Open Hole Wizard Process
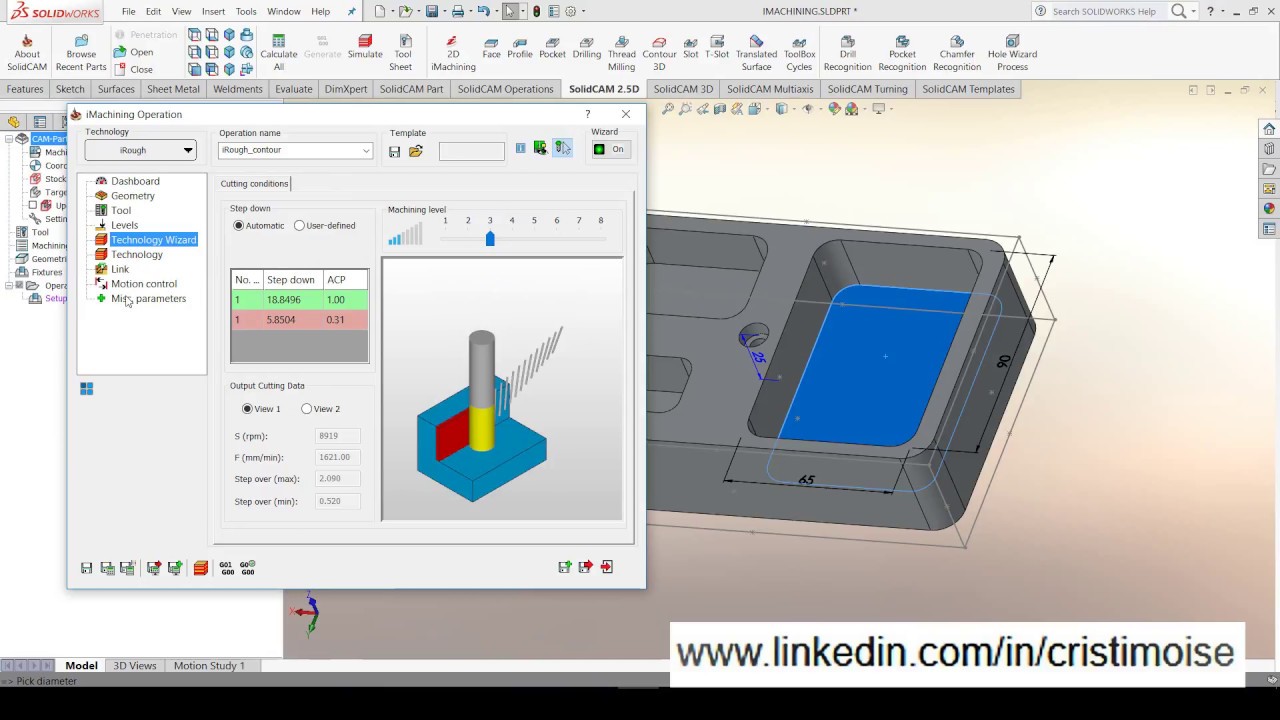Image resolution: width=1280 pixels, height=720 pixels. 1012,54
